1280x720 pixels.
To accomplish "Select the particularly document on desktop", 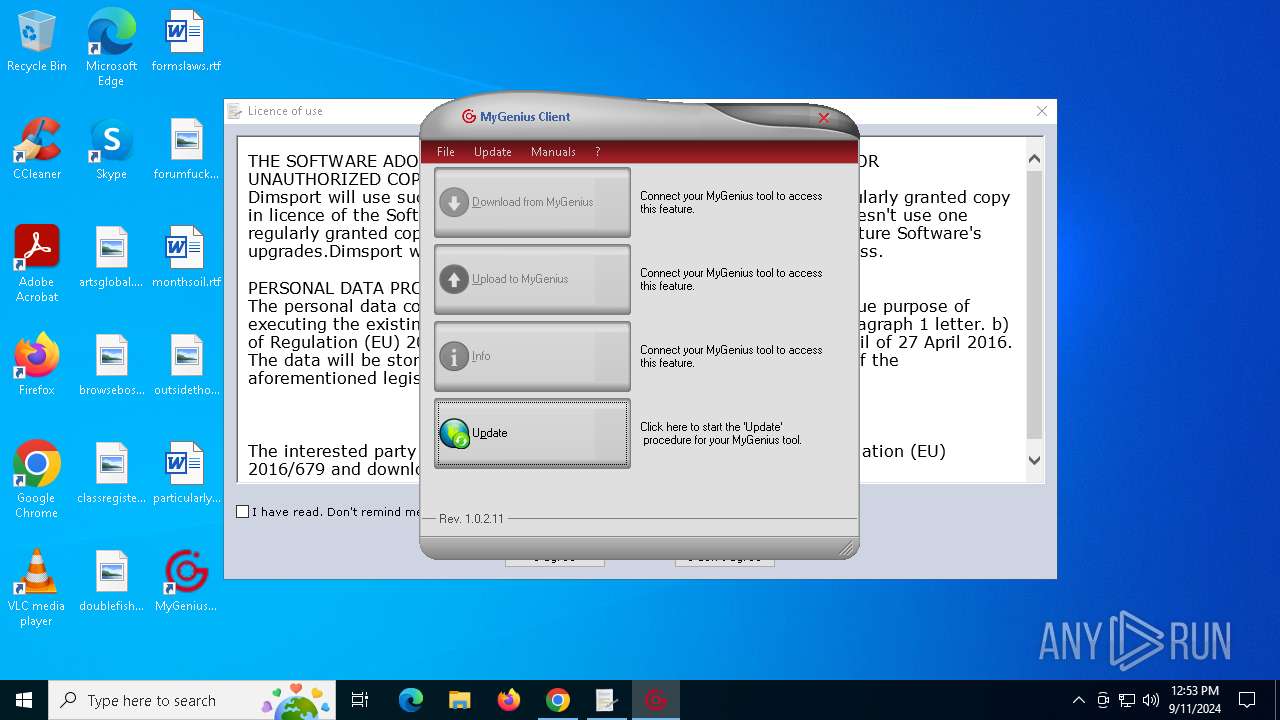I will tap(186, 474).
